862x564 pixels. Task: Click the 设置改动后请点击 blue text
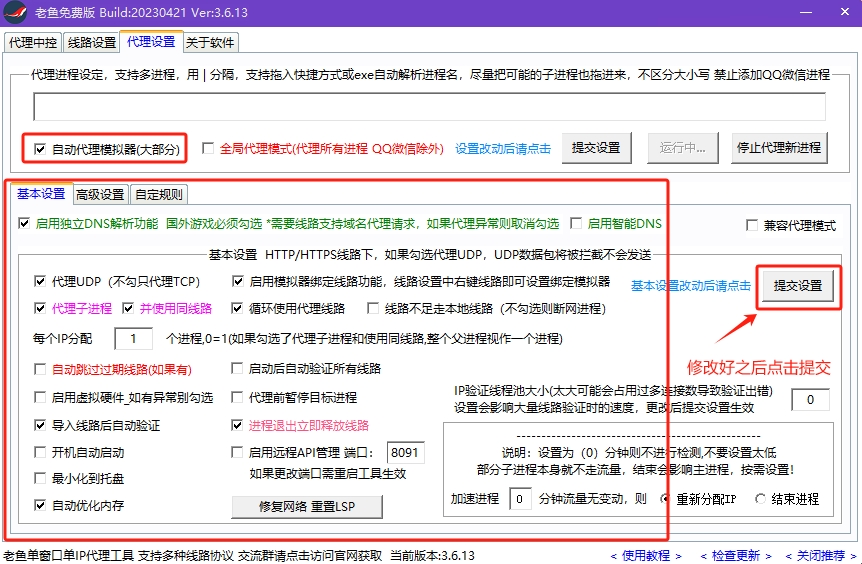point(503,148)
